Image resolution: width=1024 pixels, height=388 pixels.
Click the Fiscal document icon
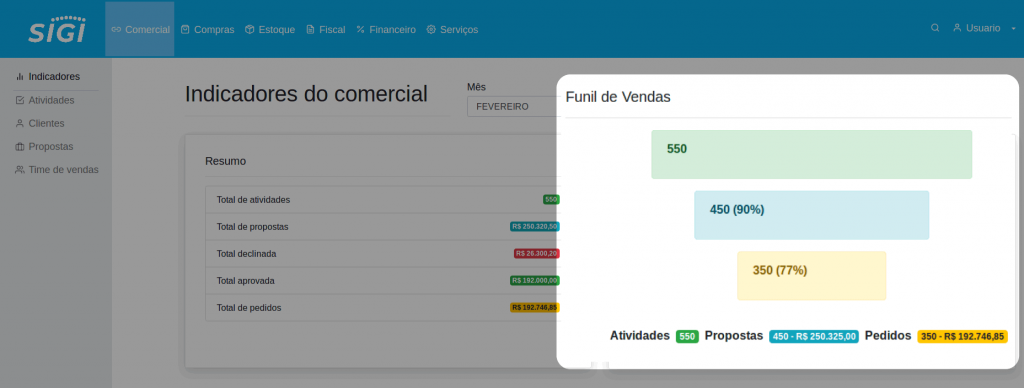pyautogui.click(x=310, y=29)
